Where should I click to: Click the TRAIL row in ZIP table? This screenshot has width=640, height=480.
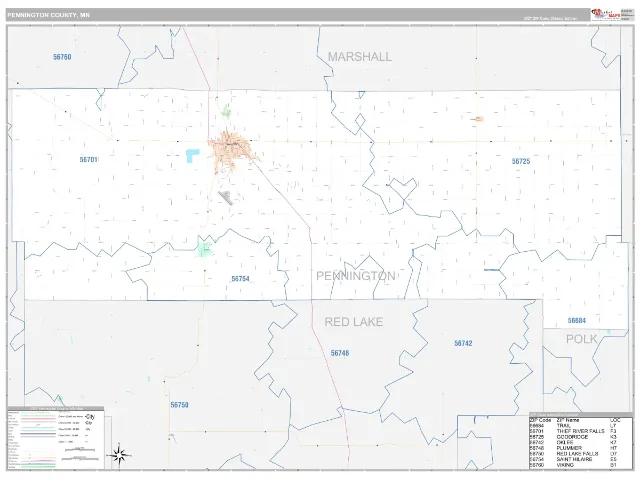point(575,425)
